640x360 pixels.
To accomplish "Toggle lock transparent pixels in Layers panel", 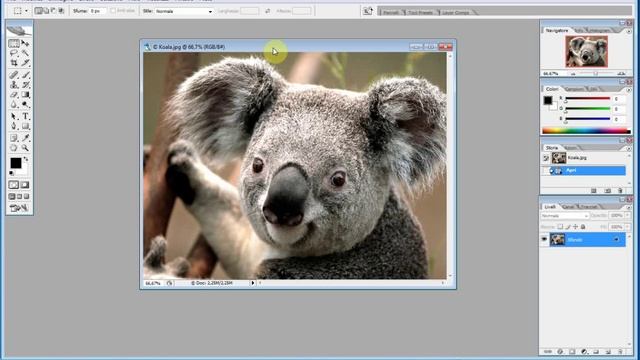I will (560, 227).
